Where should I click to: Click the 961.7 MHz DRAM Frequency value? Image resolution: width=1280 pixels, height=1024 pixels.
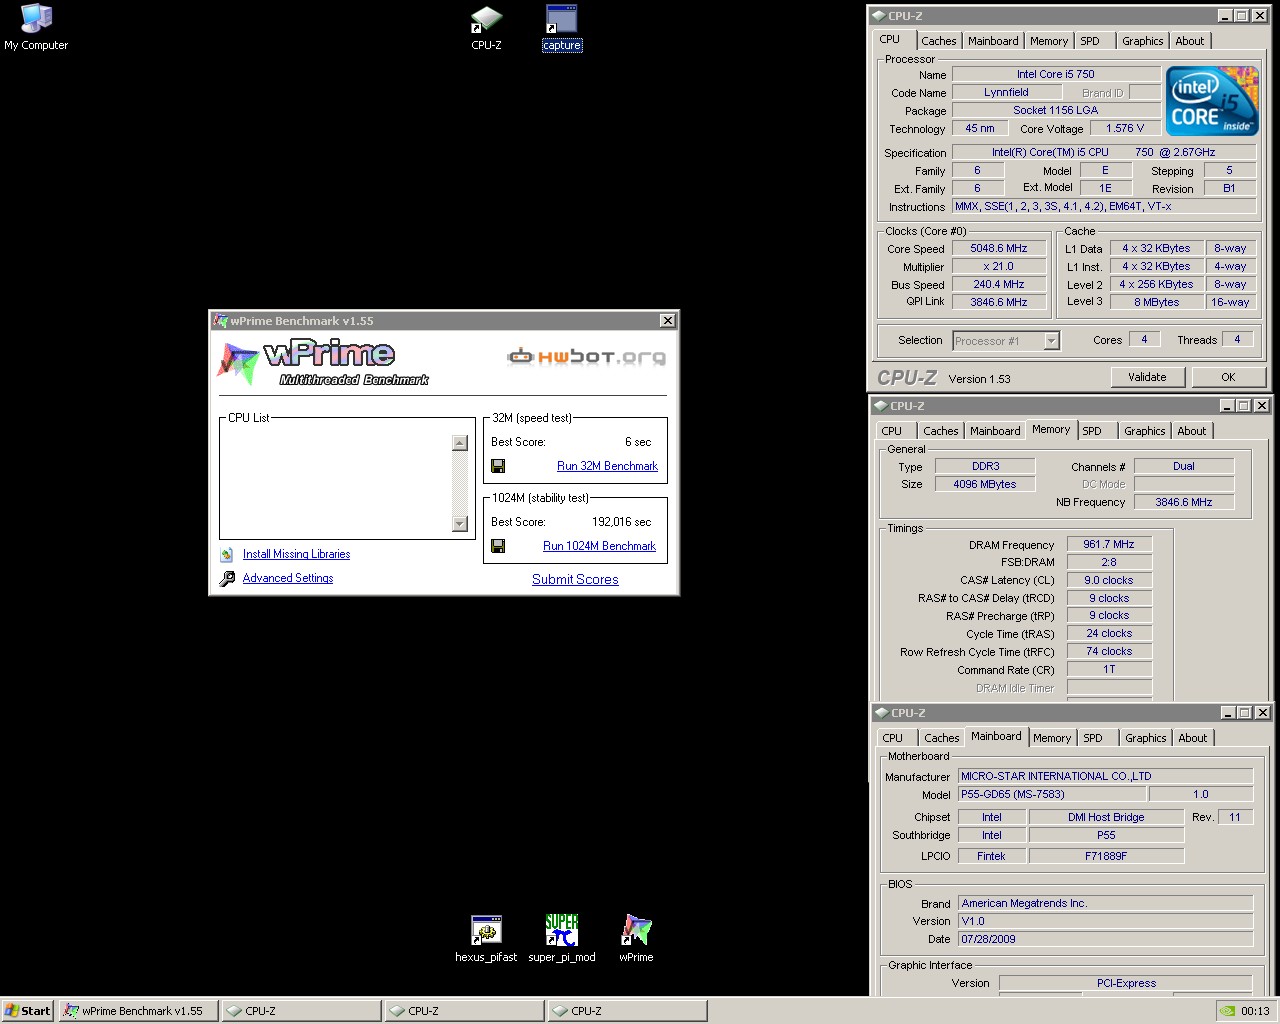1108,545
